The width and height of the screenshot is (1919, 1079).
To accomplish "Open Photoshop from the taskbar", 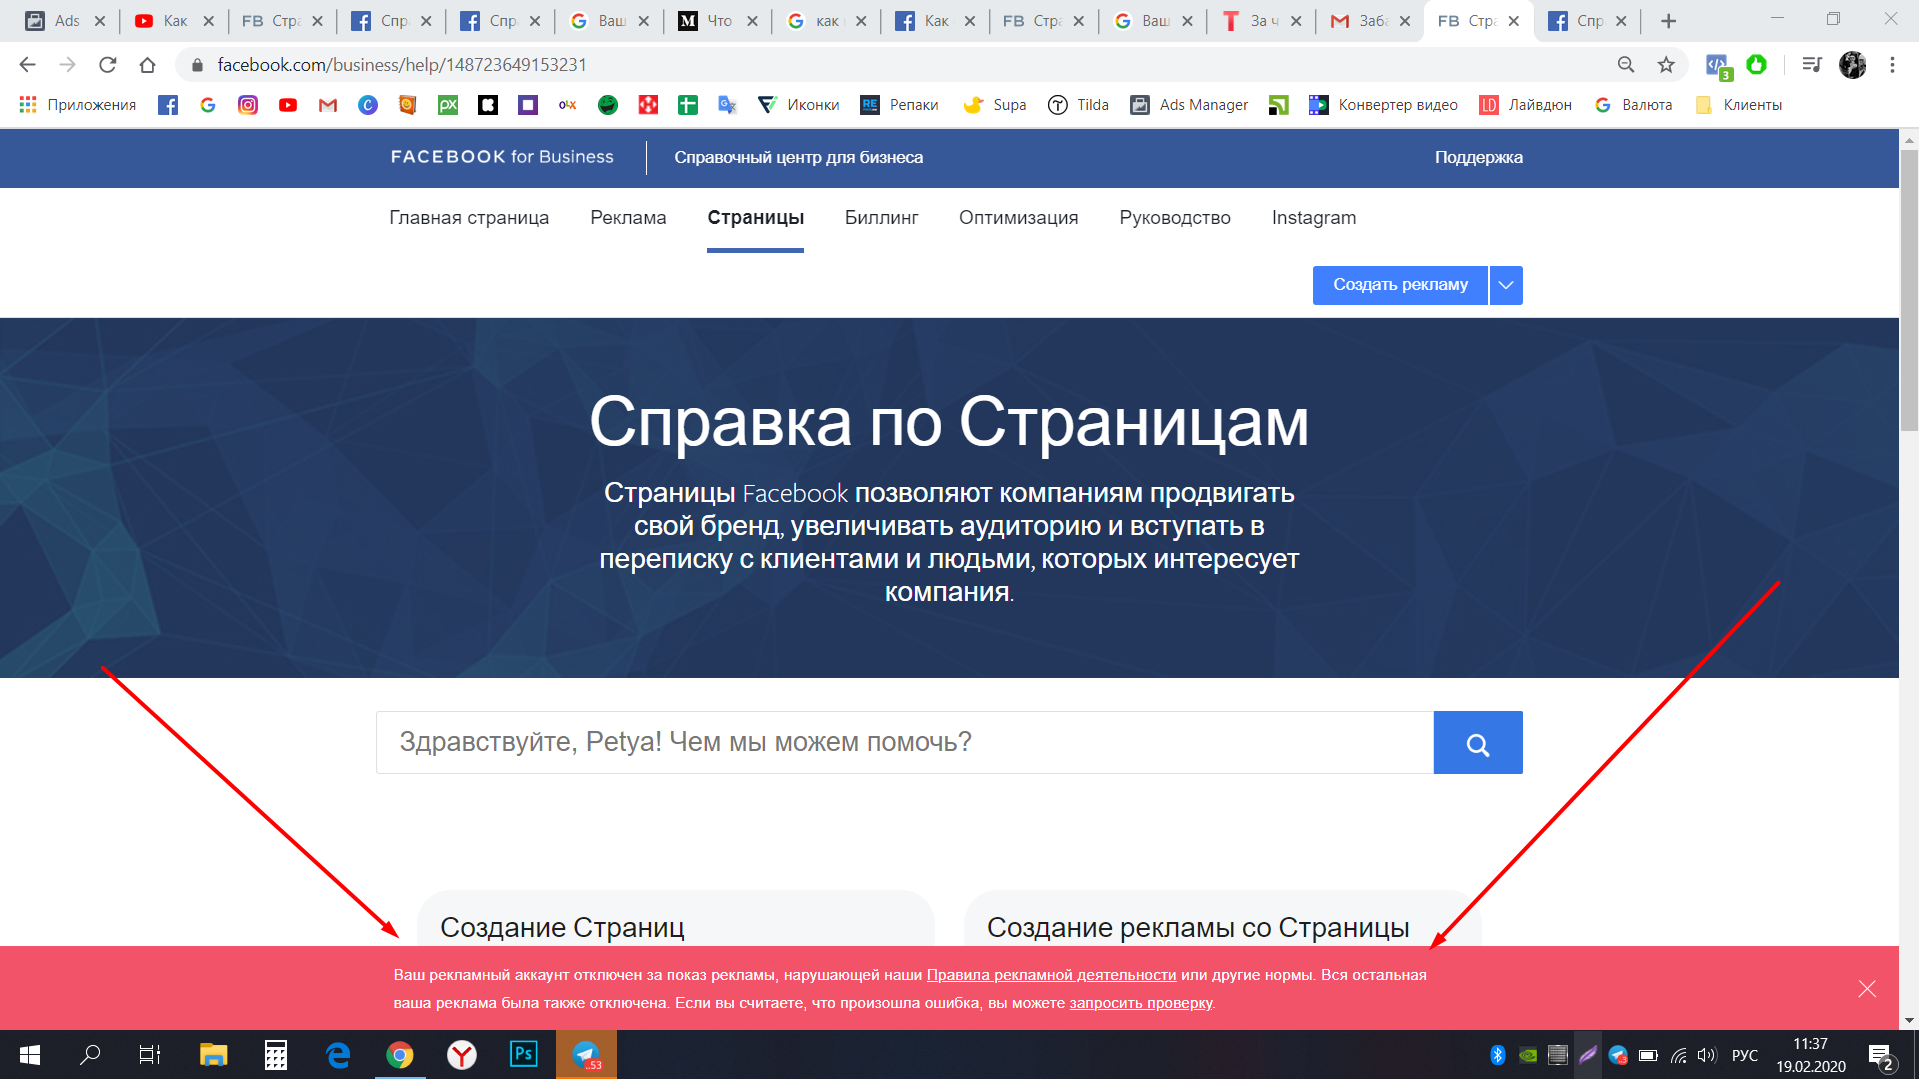I will pyautogui.click(x=523, y=1055).
